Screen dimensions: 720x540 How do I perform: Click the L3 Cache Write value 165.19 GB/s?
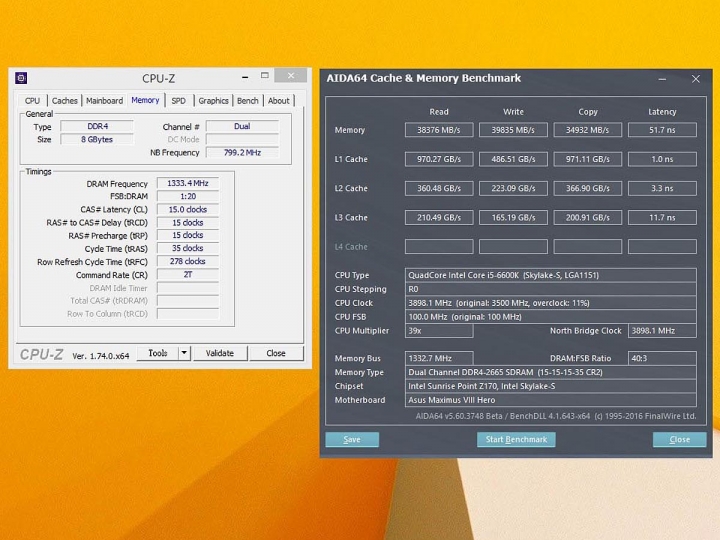pyautogui.click(x=513, y=218)
